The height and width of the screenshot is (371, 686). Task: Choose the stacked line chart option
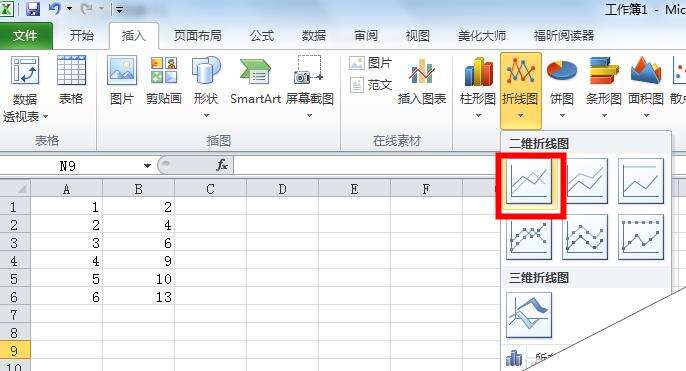point(585,181)
